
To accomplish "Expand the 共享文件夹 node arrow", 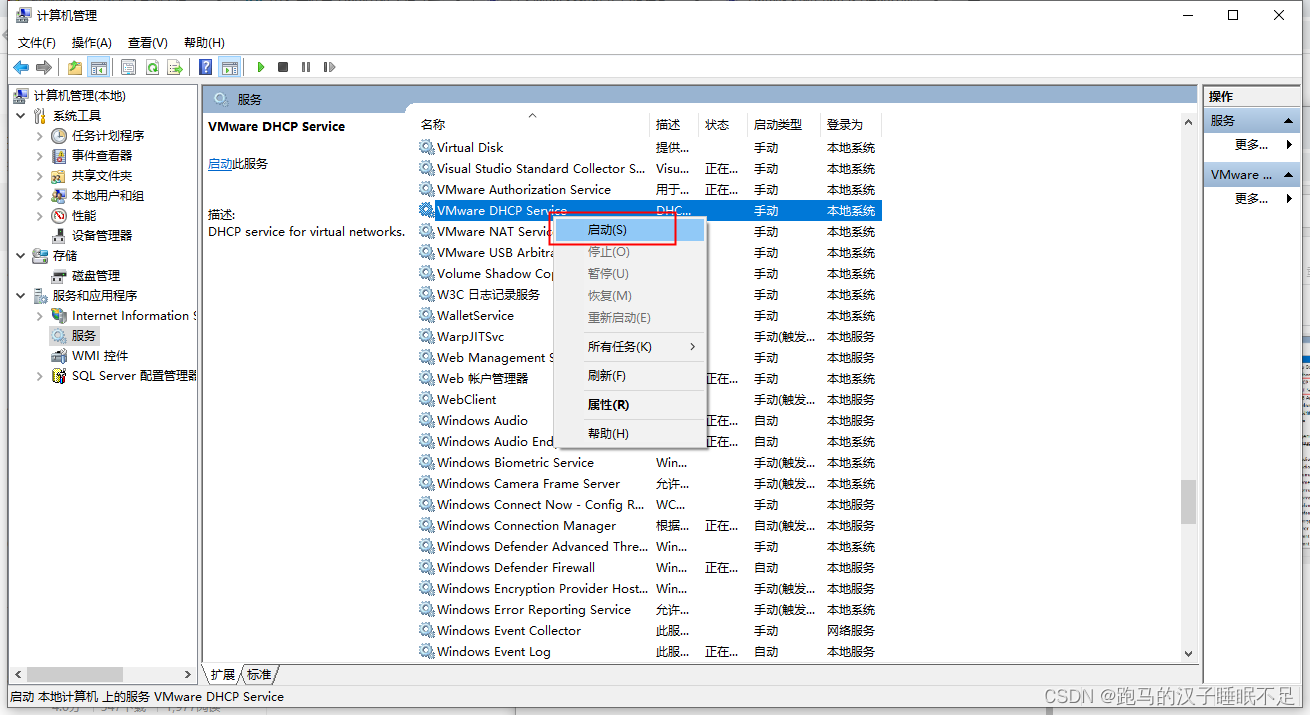I will (x=40, y=175).
